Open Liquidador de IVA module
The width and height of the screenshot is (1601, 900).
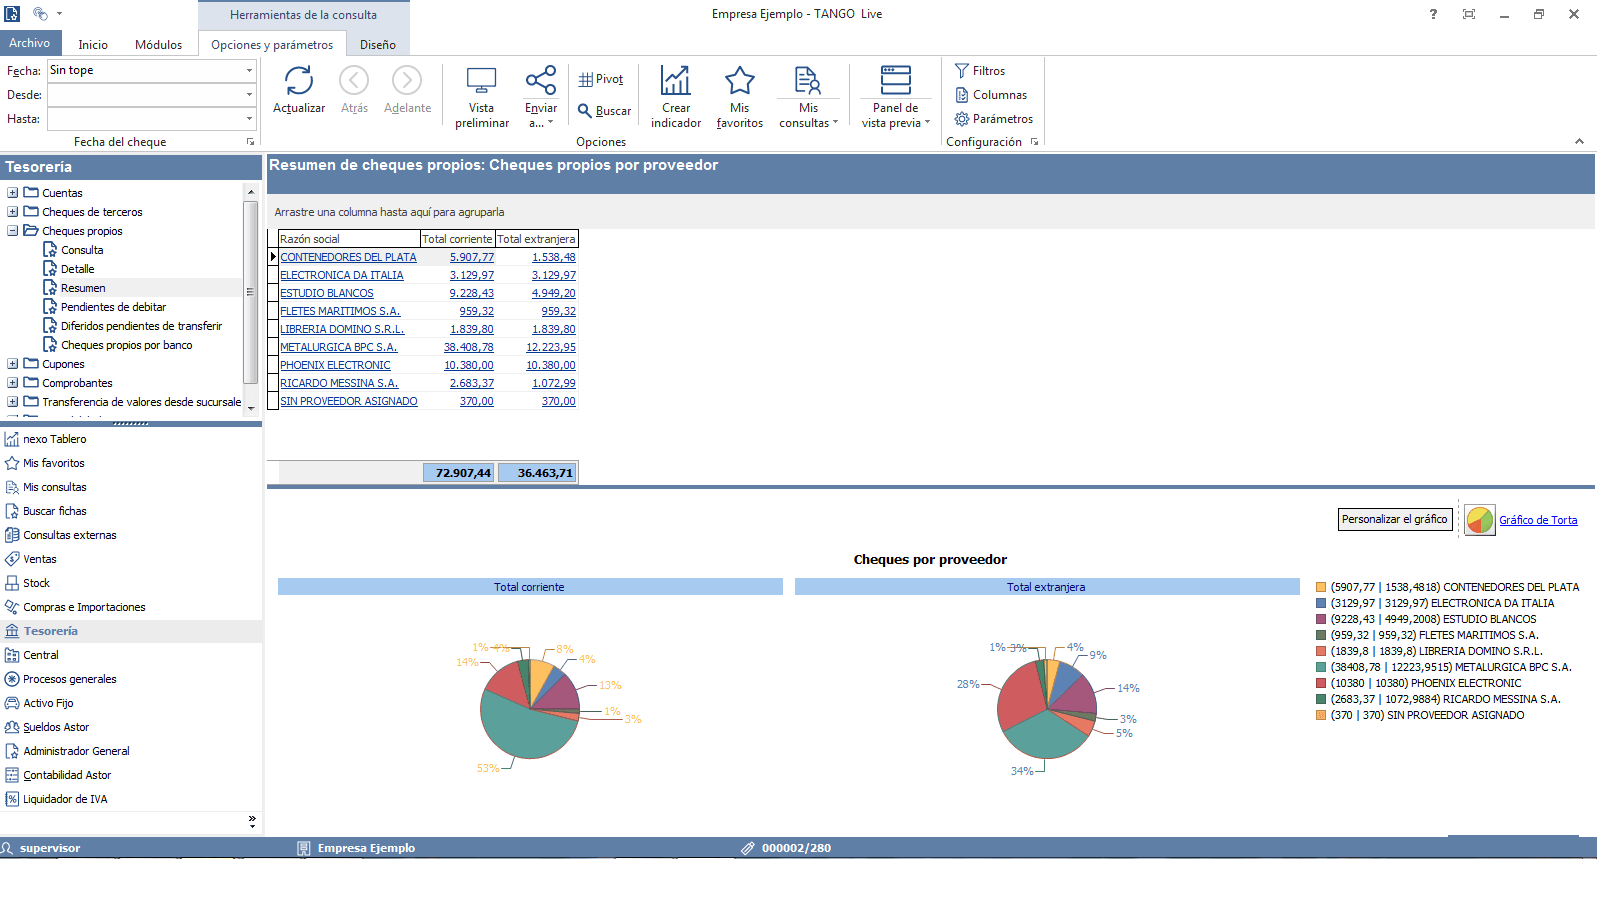56,799
